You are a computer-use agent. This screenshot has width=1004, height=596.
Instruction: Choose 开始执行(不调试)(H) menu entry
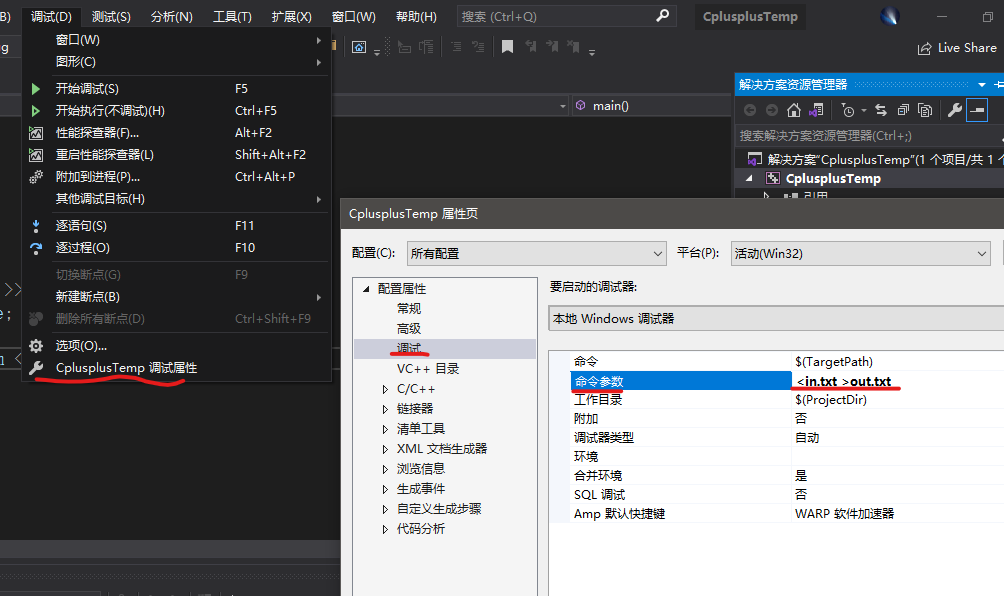pos(177,111)
